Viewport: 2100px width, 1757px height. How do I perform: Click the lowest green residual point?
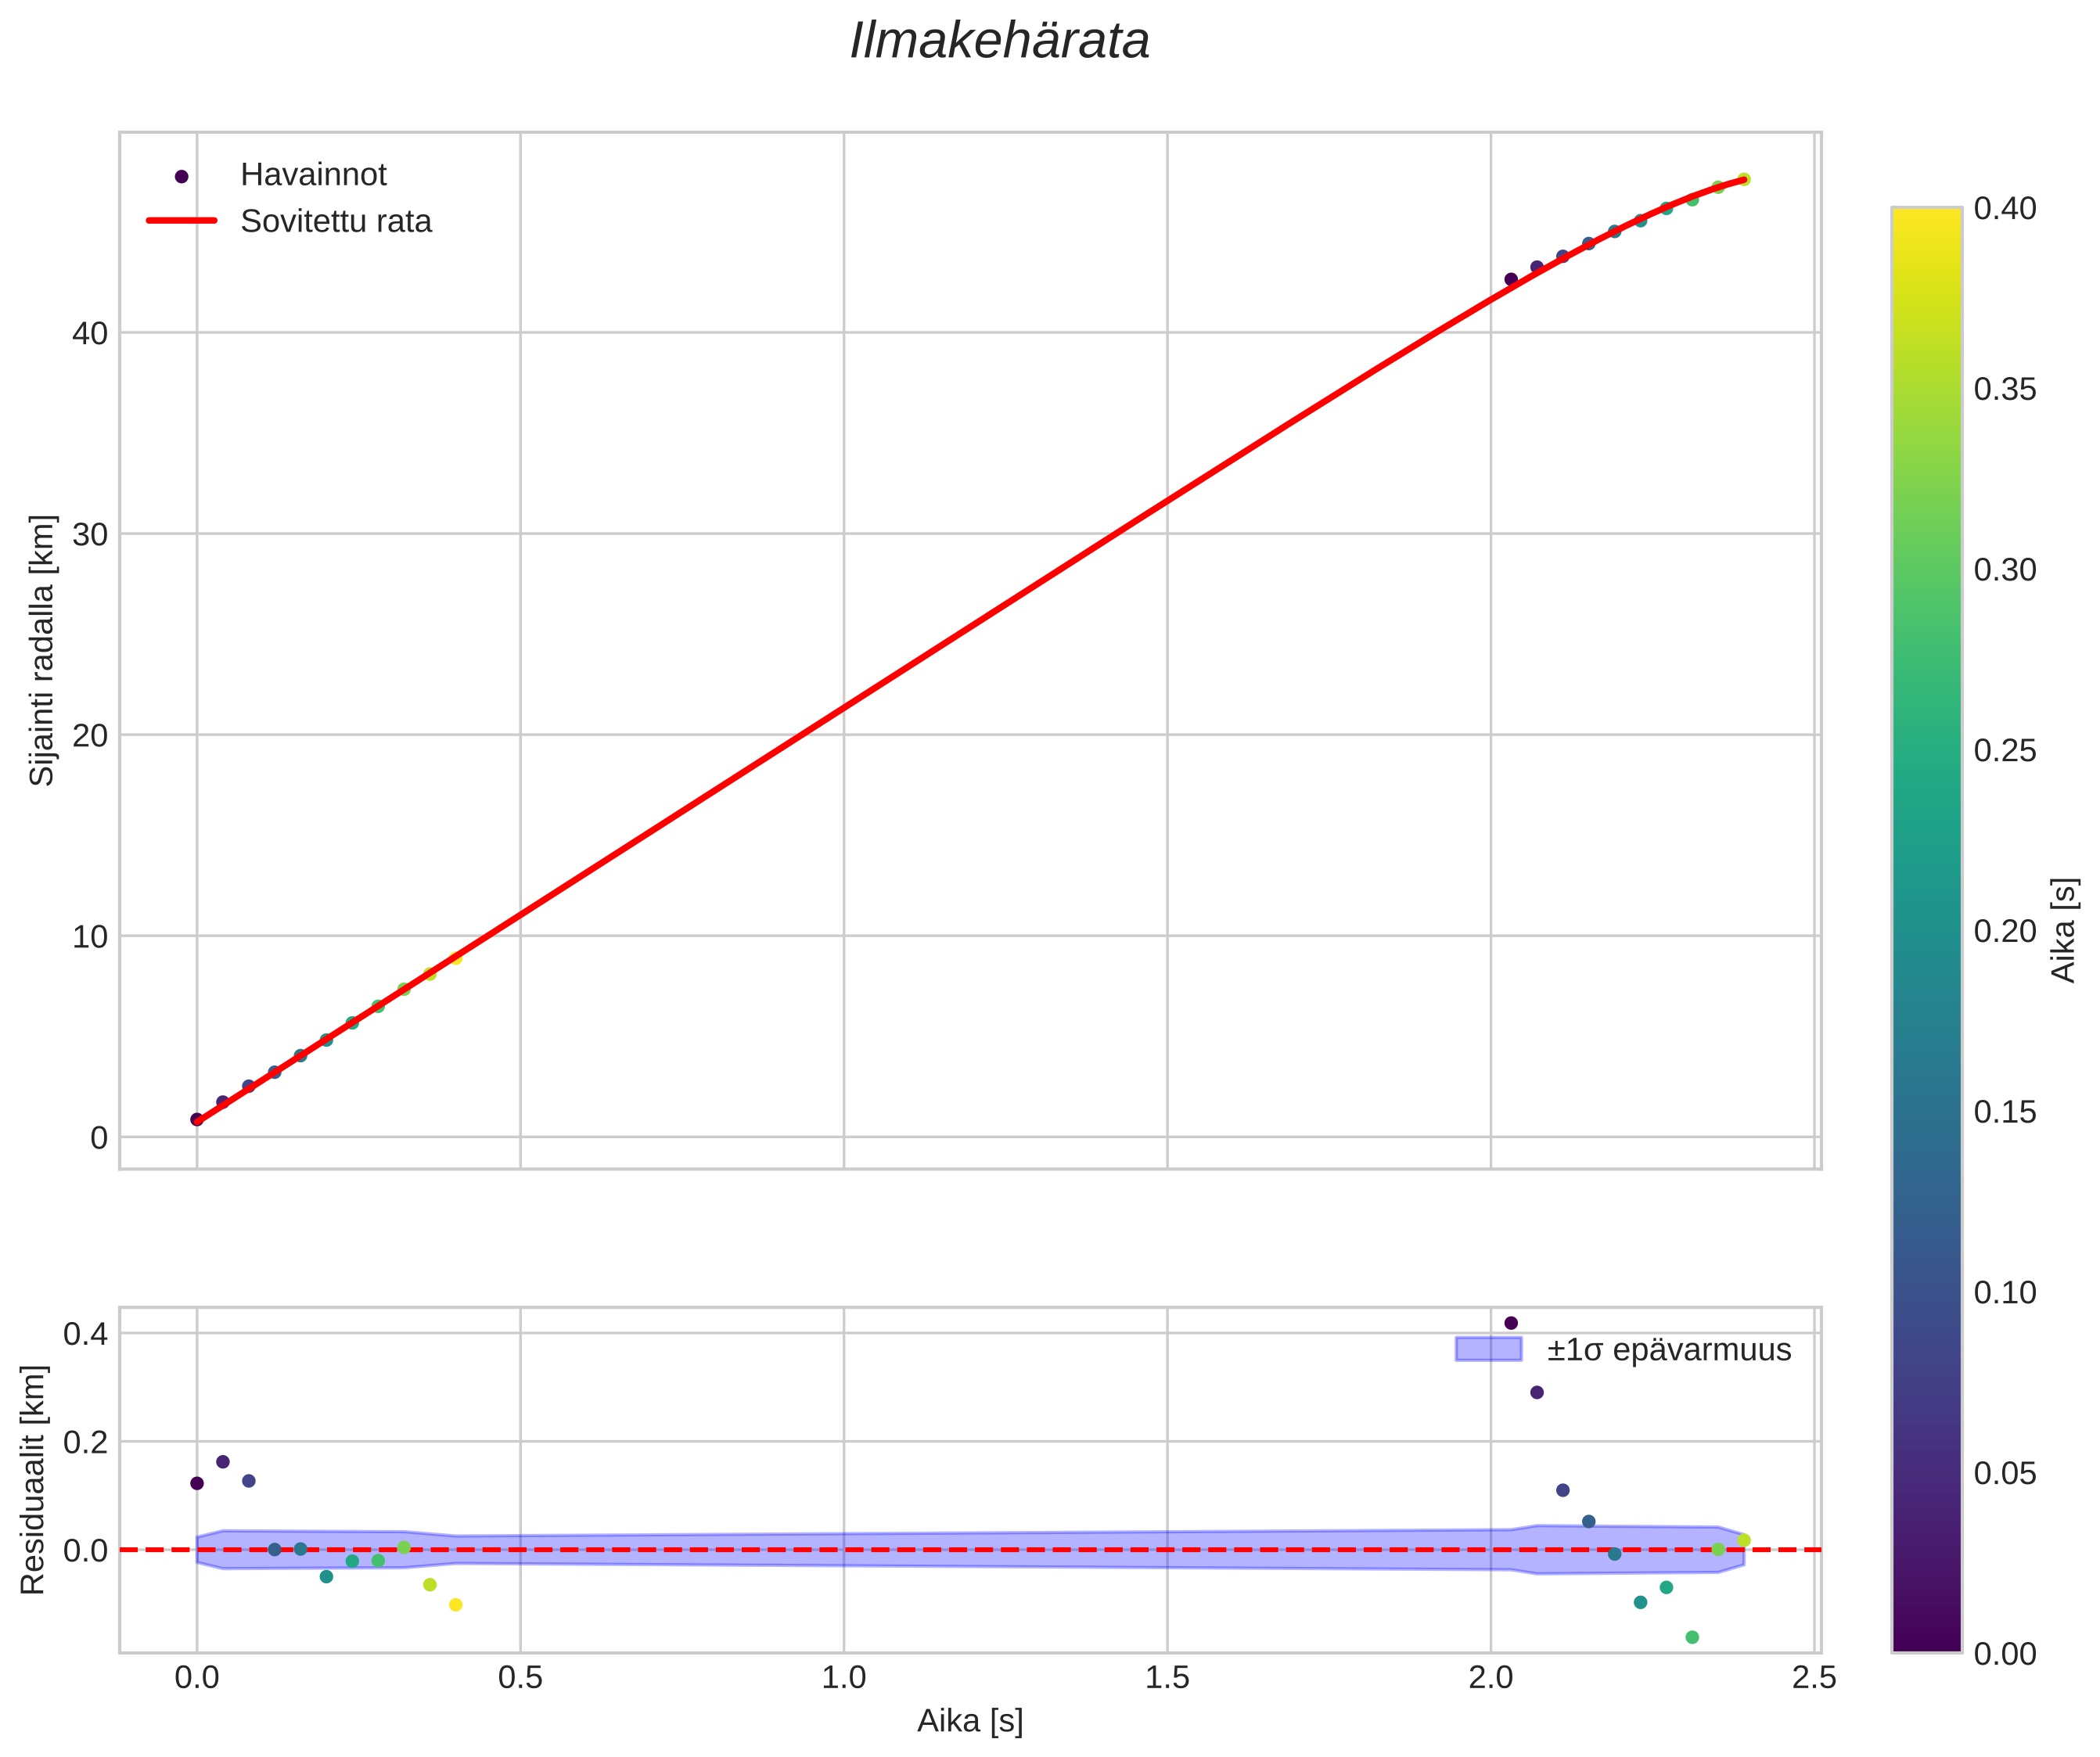point(1692,1637)
